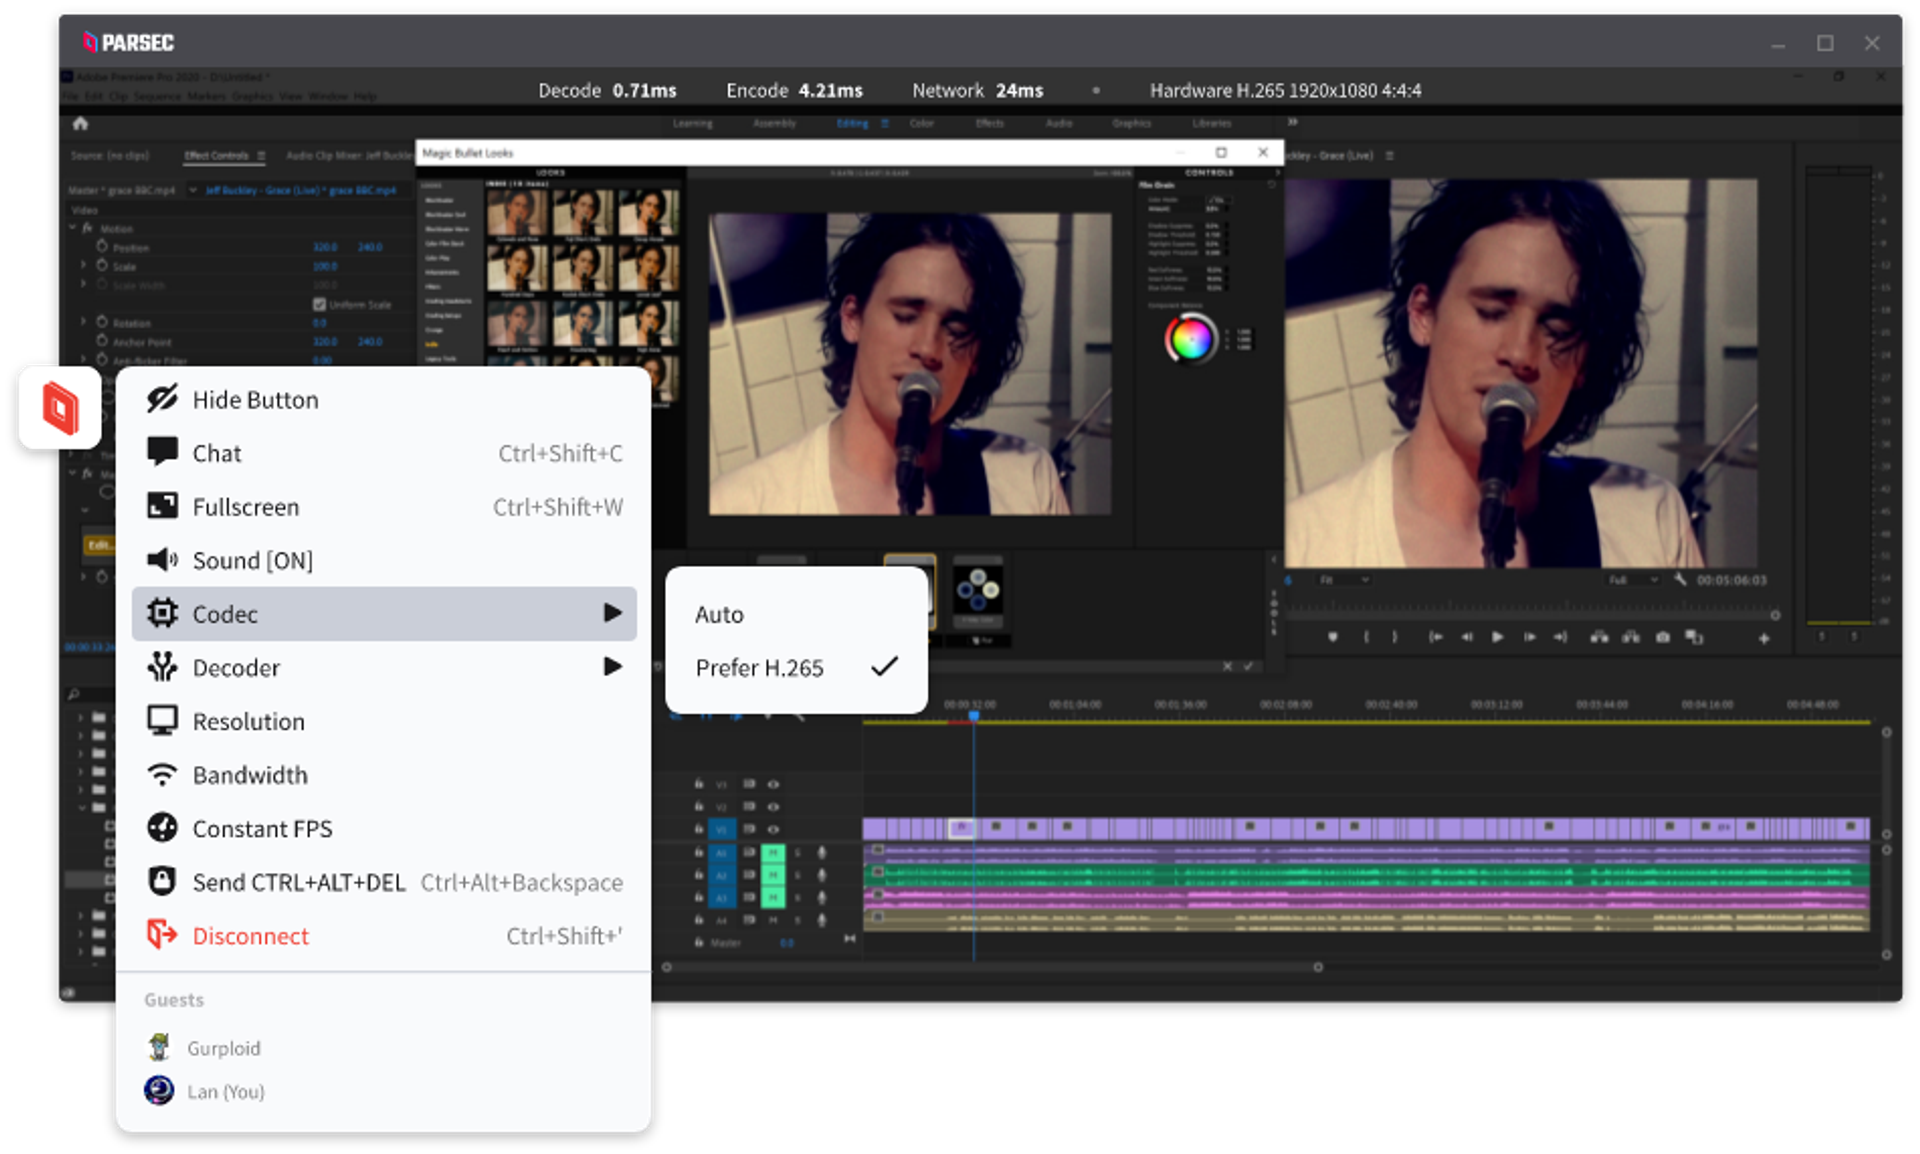
Task: Click the Play button in Program monitor
Action: 1497,637
